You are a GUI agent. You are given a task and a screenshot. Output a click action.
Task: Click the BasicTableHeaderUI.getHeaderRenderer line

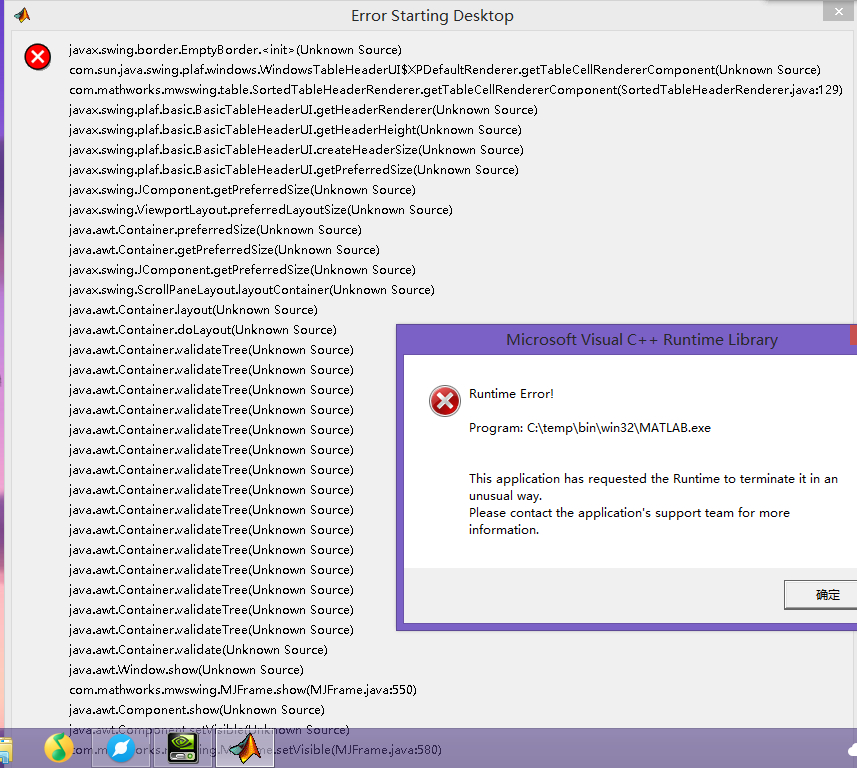pos(303,110)
